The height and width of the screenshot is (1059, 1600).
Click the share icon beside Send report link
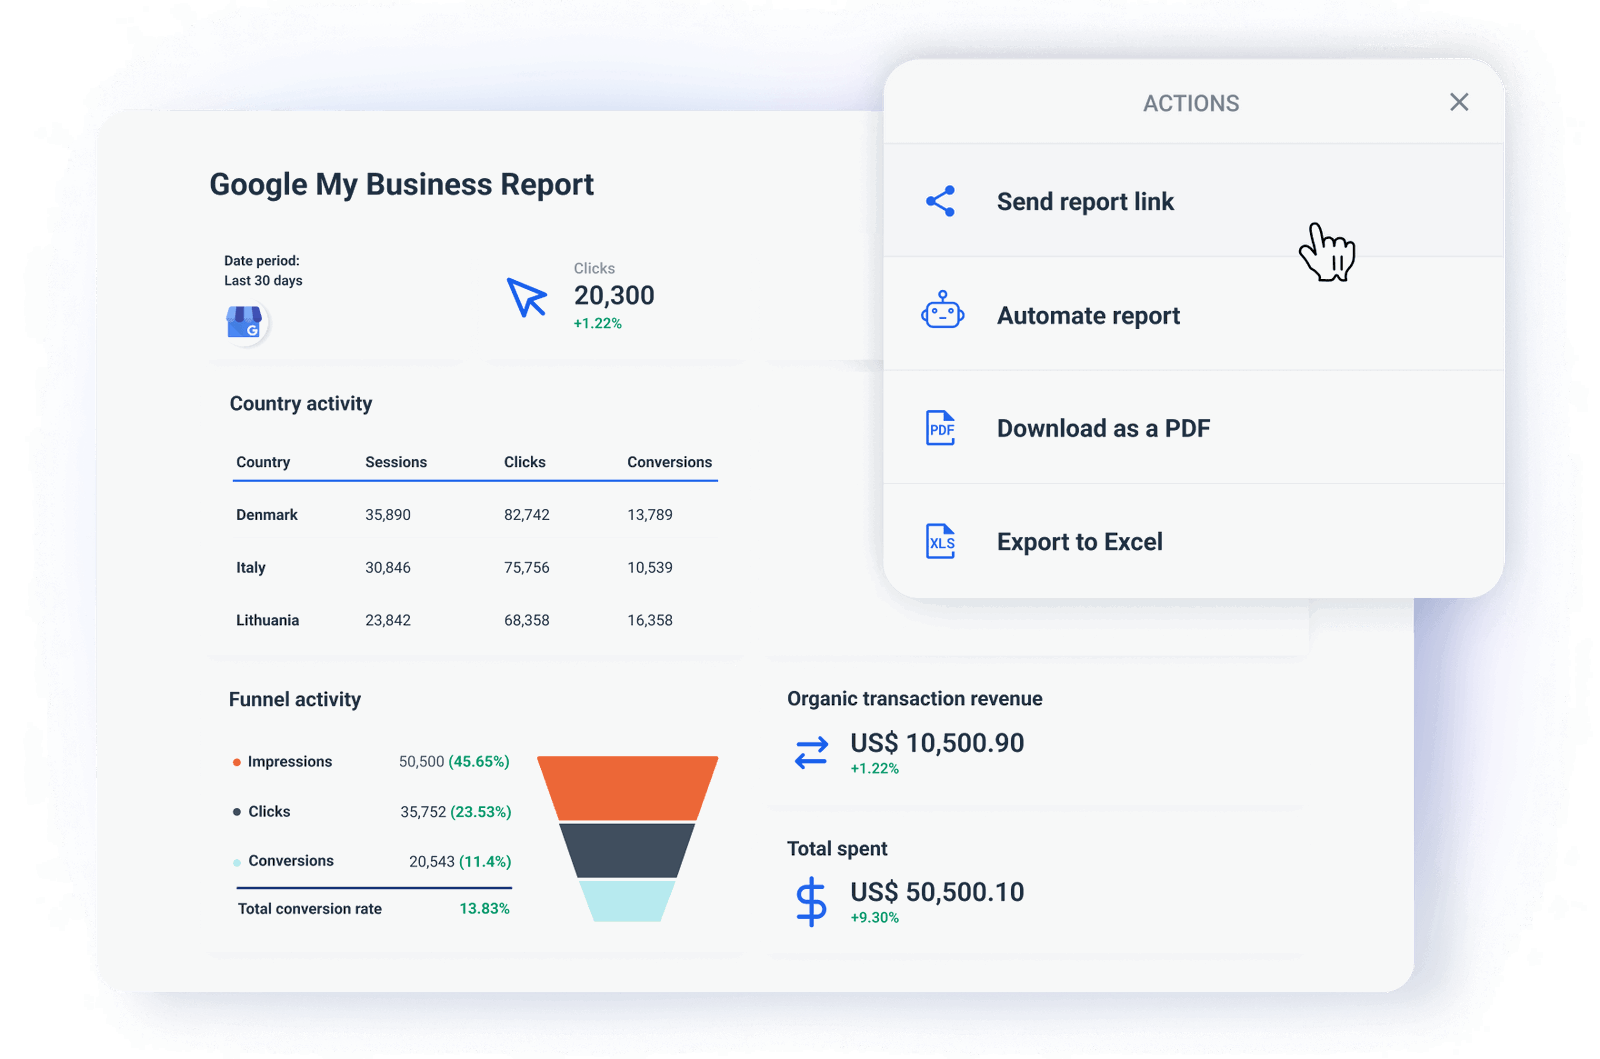point(941,201)
